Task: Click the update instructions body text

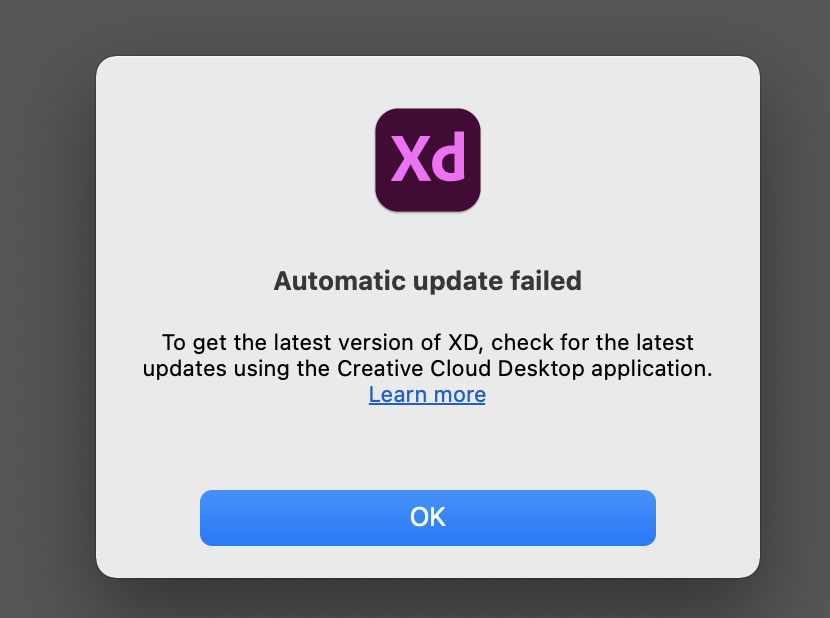Action: (x=427, y=355)
